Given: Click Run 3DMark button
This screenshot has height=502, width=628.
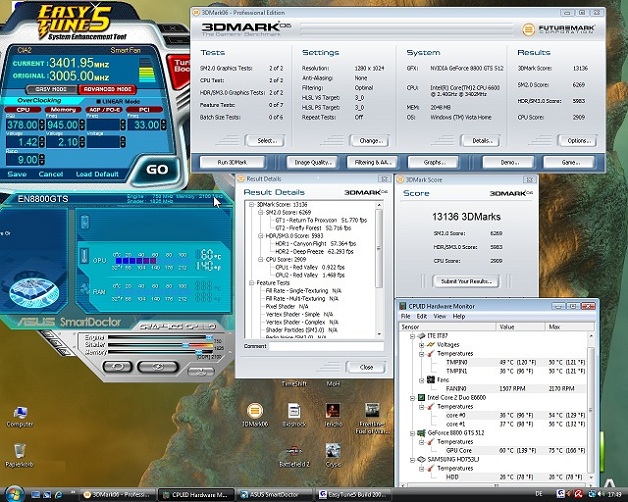Looking at the screenshot, I should click(232, 162).
